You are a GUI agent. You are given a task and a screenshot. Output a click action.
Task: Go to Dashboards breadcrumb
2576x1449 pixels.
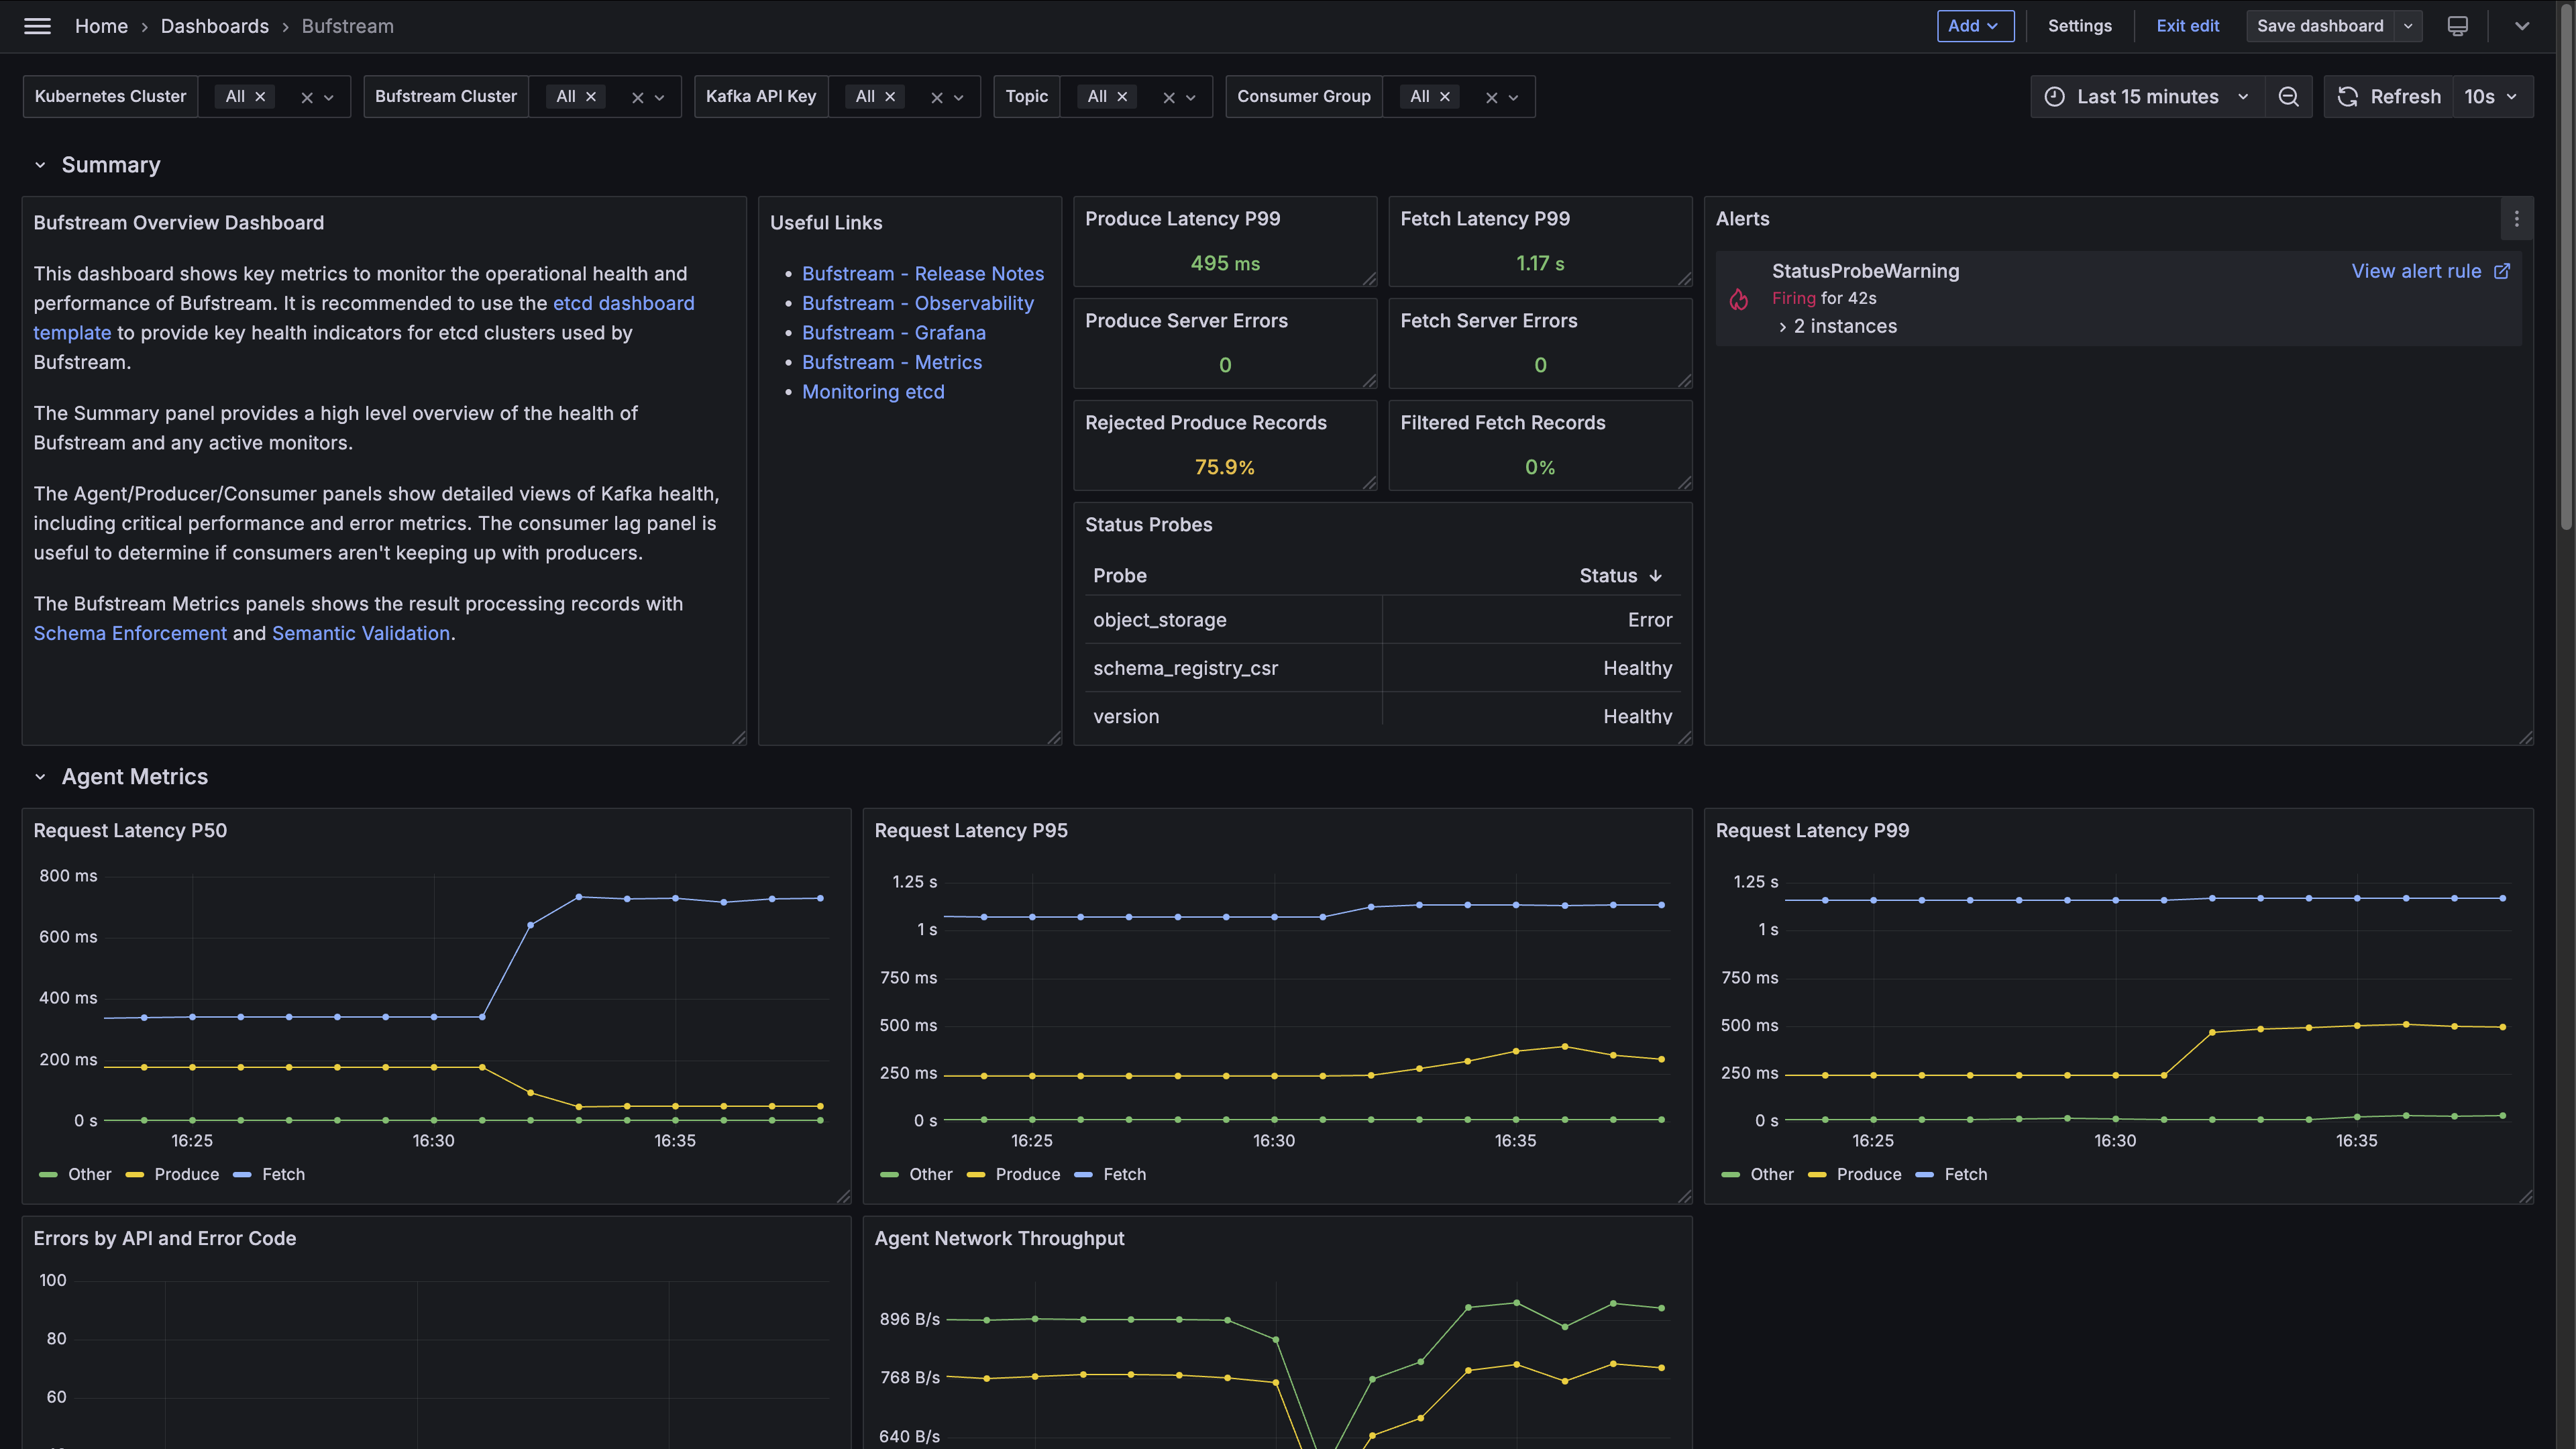tap(215, 26)
